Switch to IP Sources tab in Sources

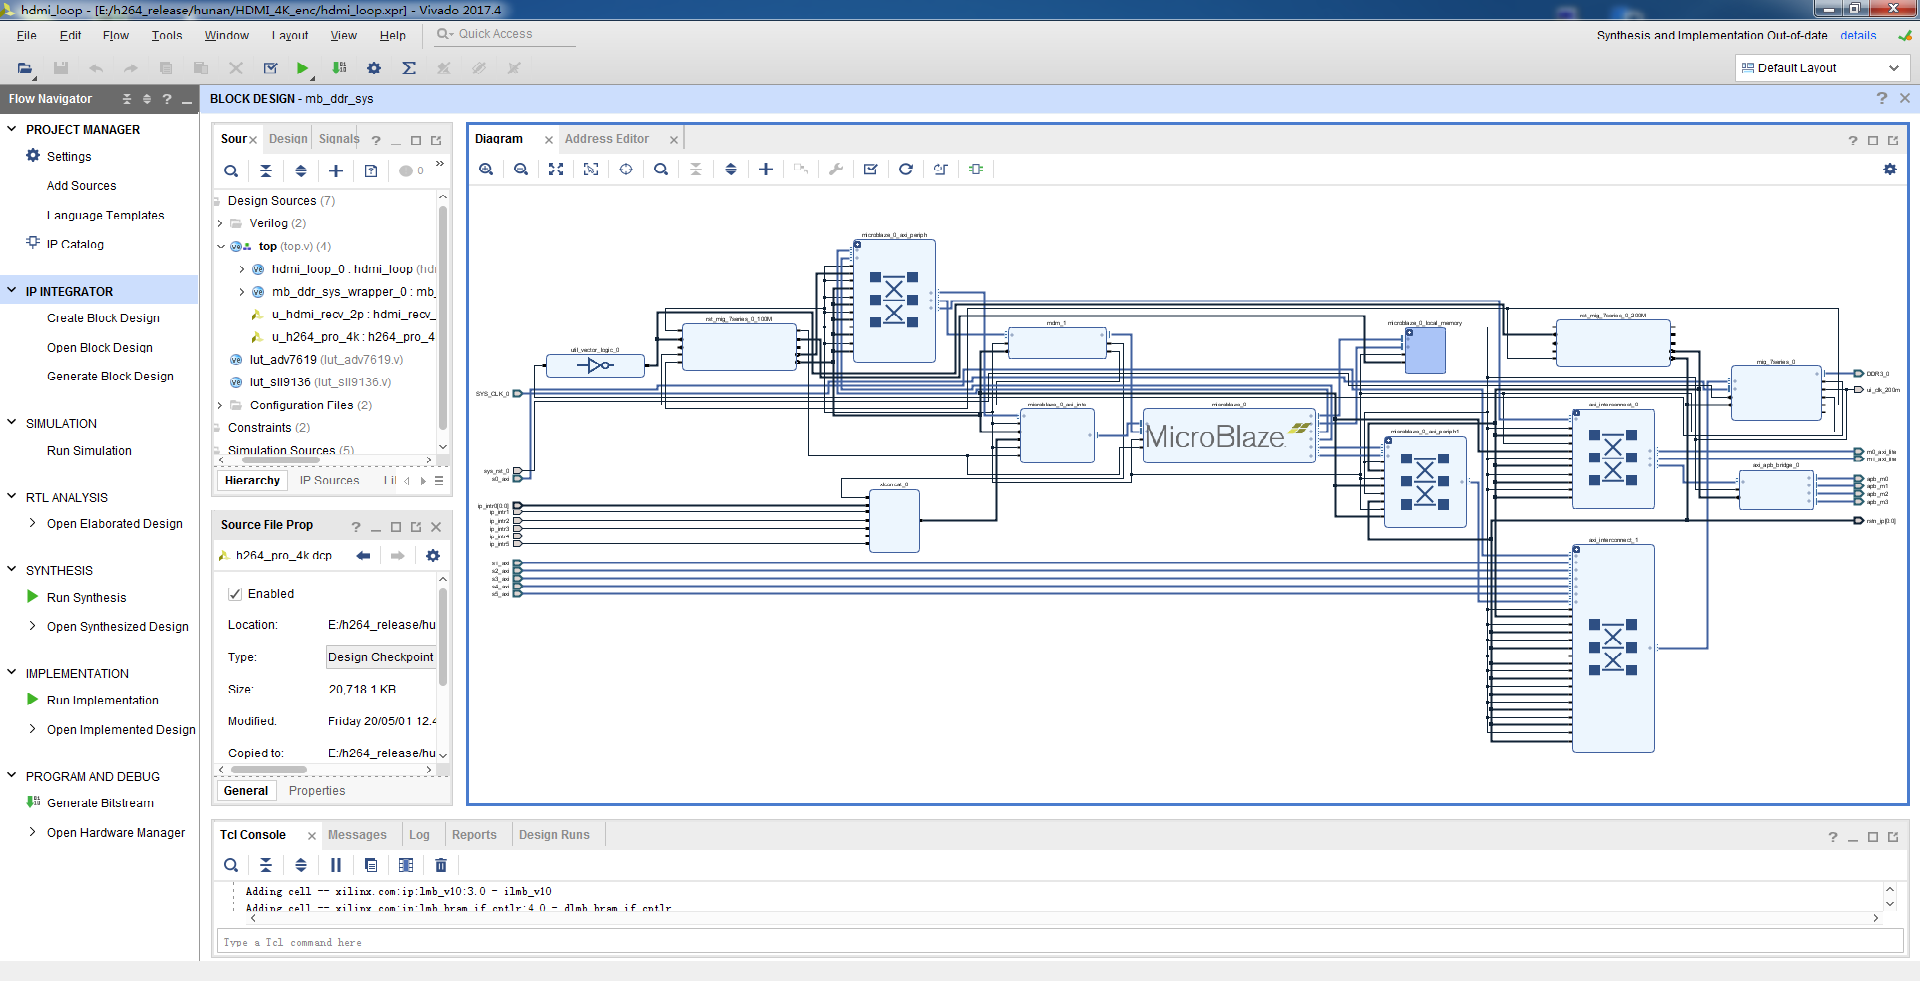pyautogui.click(x=329, y=481)
